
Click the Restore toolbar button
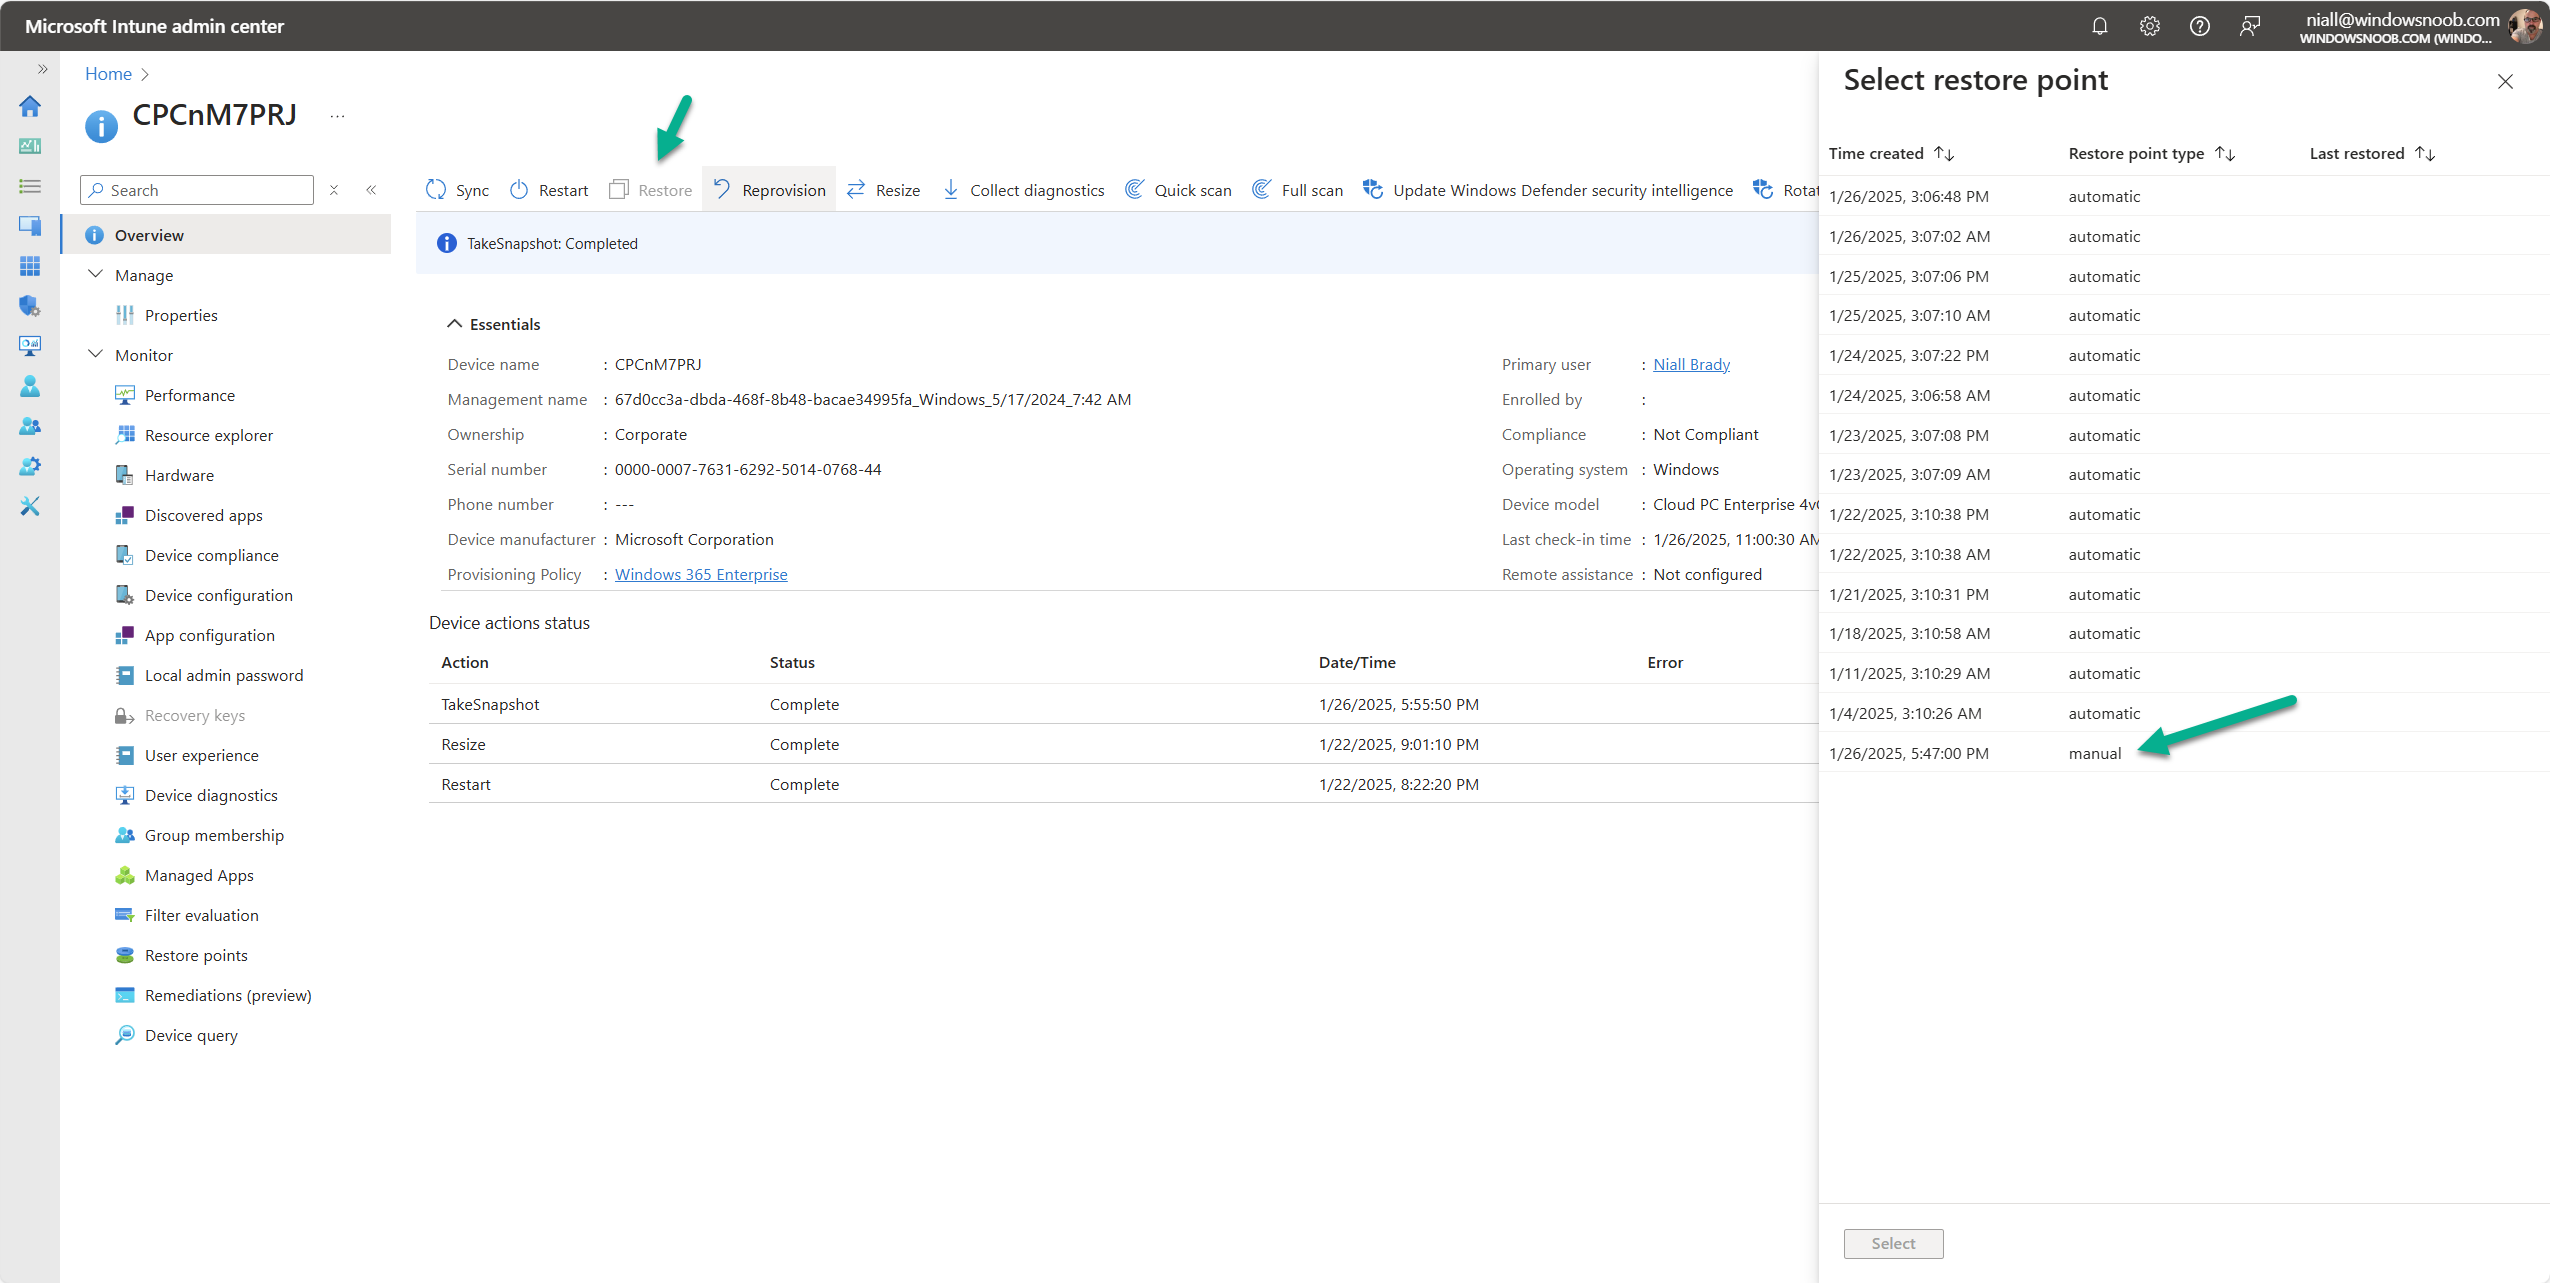click(650, 190)
